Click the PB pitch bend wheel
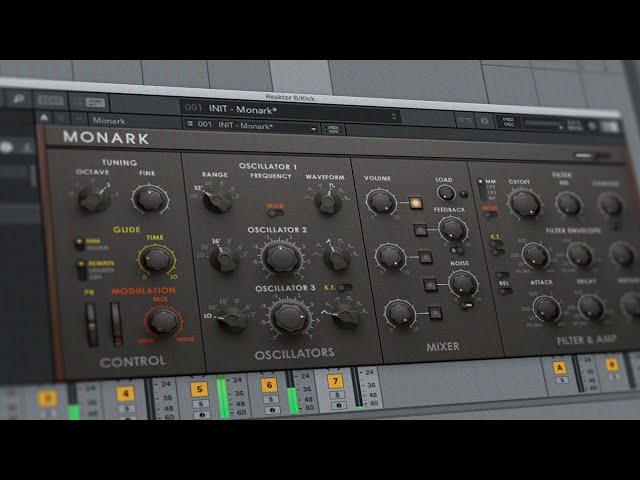Image resolution: width=640 pixels, height=480 pixels. 91,325
